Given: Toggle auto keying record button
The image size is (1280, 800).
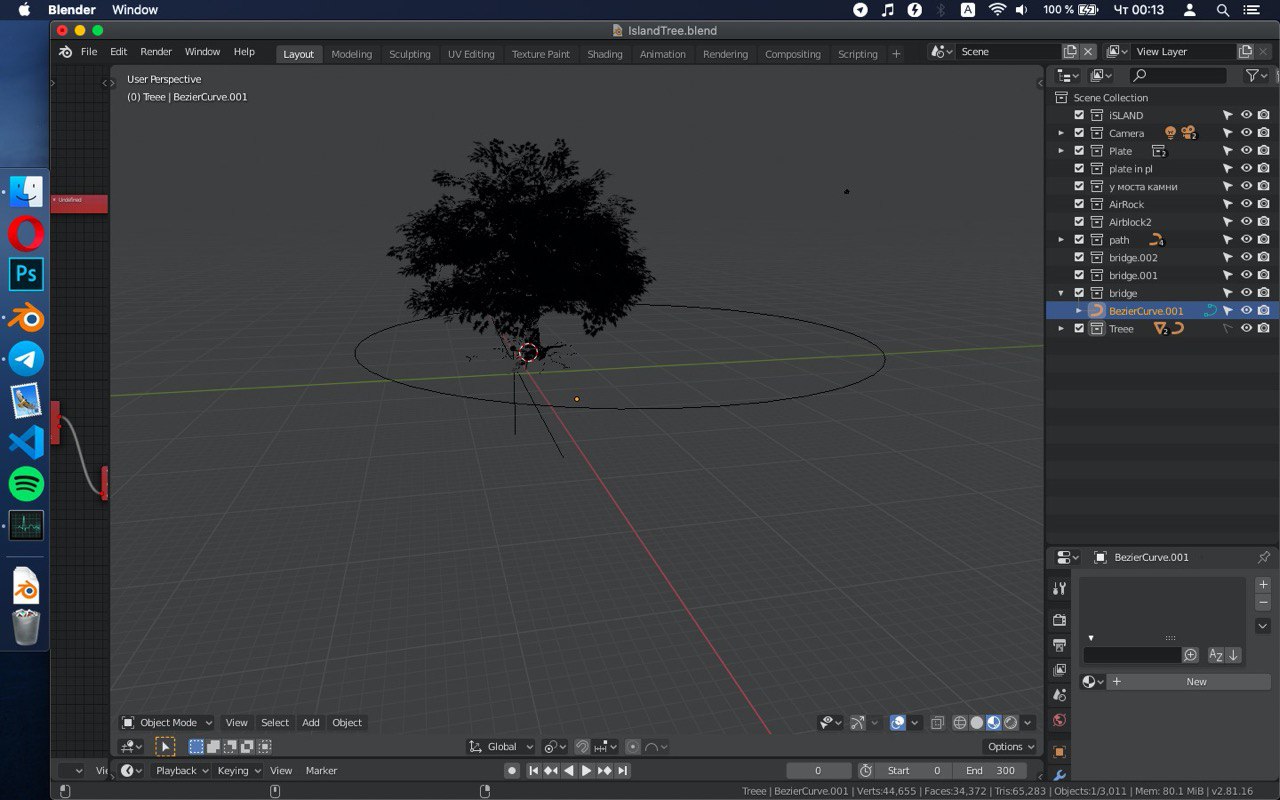Looking at the screenshot, I should click(512, 770).
